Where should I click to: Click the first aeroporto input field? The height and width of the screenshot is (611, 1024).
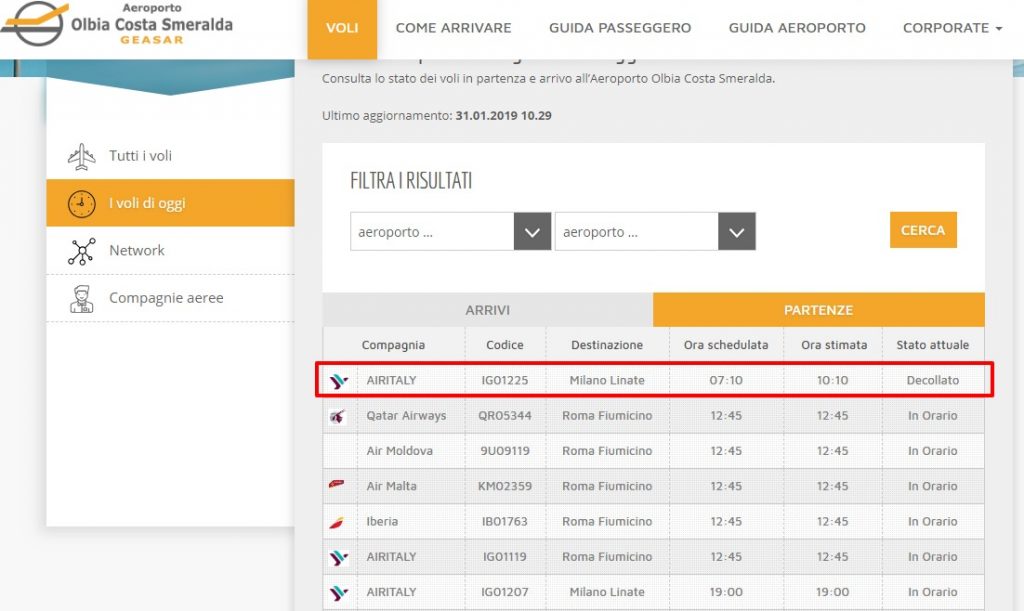coord(432,232)
